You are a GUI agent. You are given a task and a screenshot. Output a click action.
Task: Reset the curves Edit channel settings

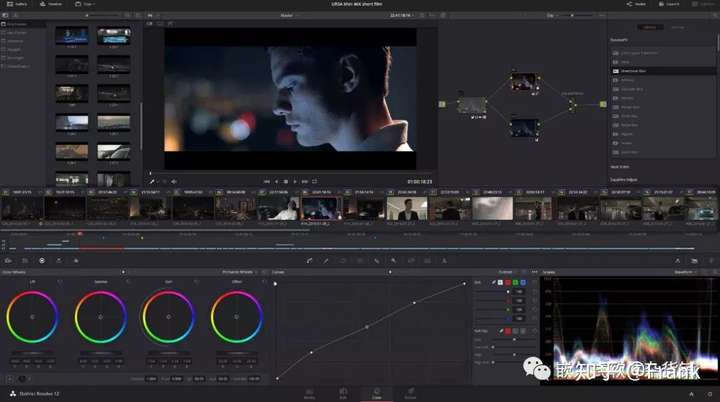(535, 282)
